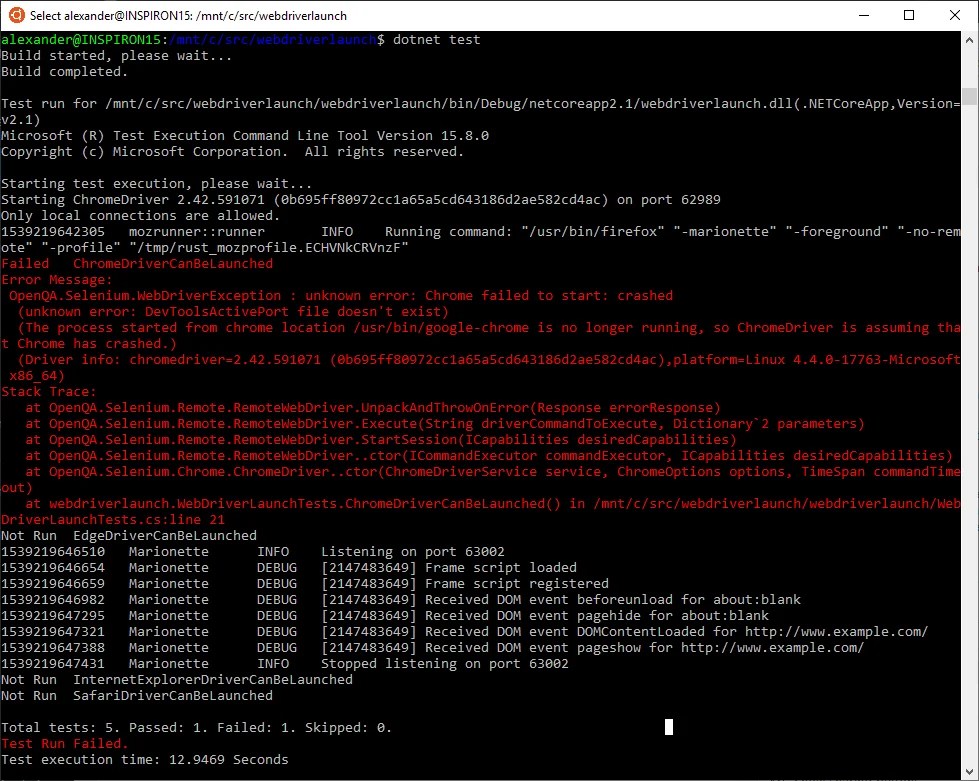This screenshot has height=781, width=979.
Task: Click the scrollbar up arrow
Action: [x=969, y=40]
